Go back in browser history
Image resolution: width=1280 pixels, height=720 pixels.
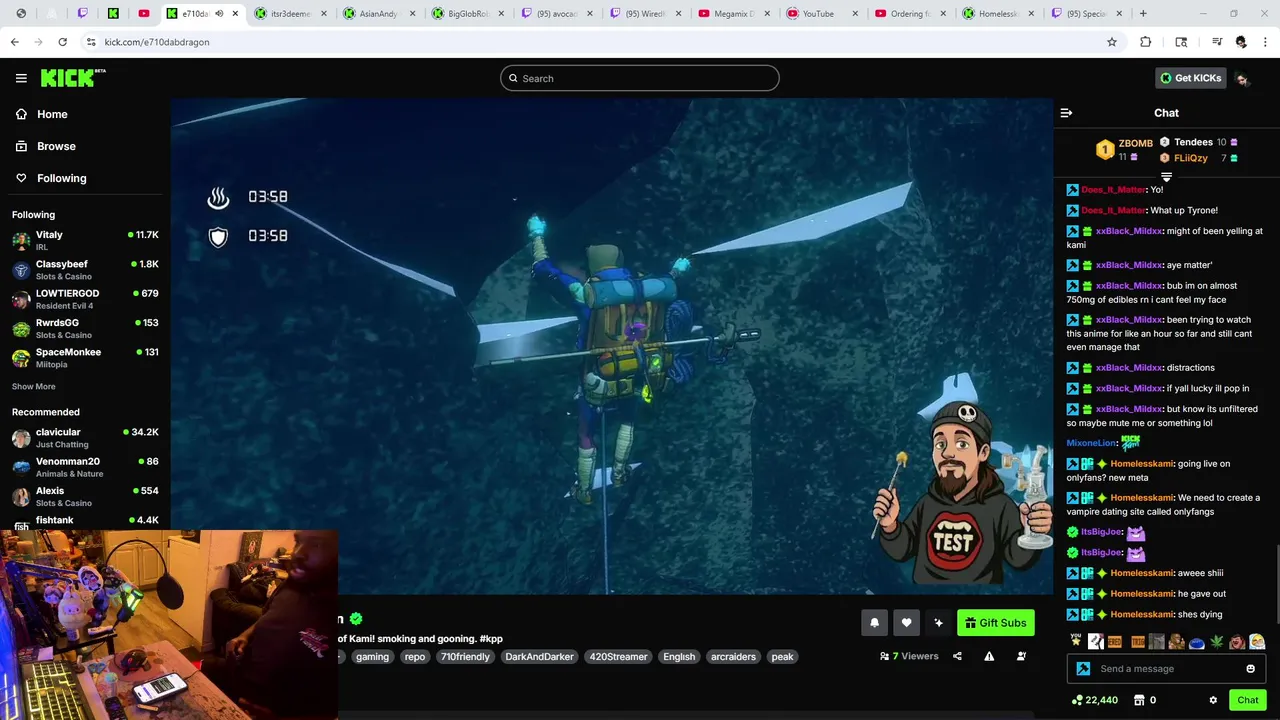pyautogui.click(x=14, y=42)
